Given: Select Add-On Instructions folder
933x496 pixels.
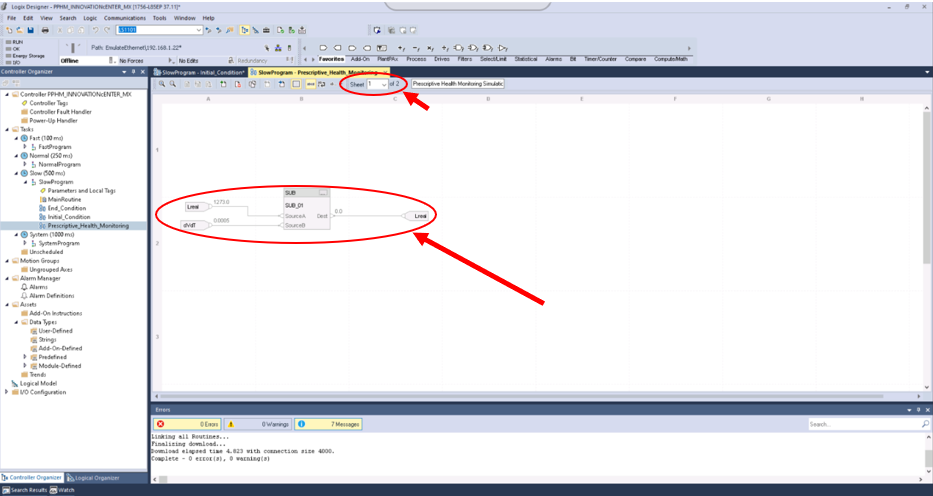Looking at the screenshot, I should 56,313.
